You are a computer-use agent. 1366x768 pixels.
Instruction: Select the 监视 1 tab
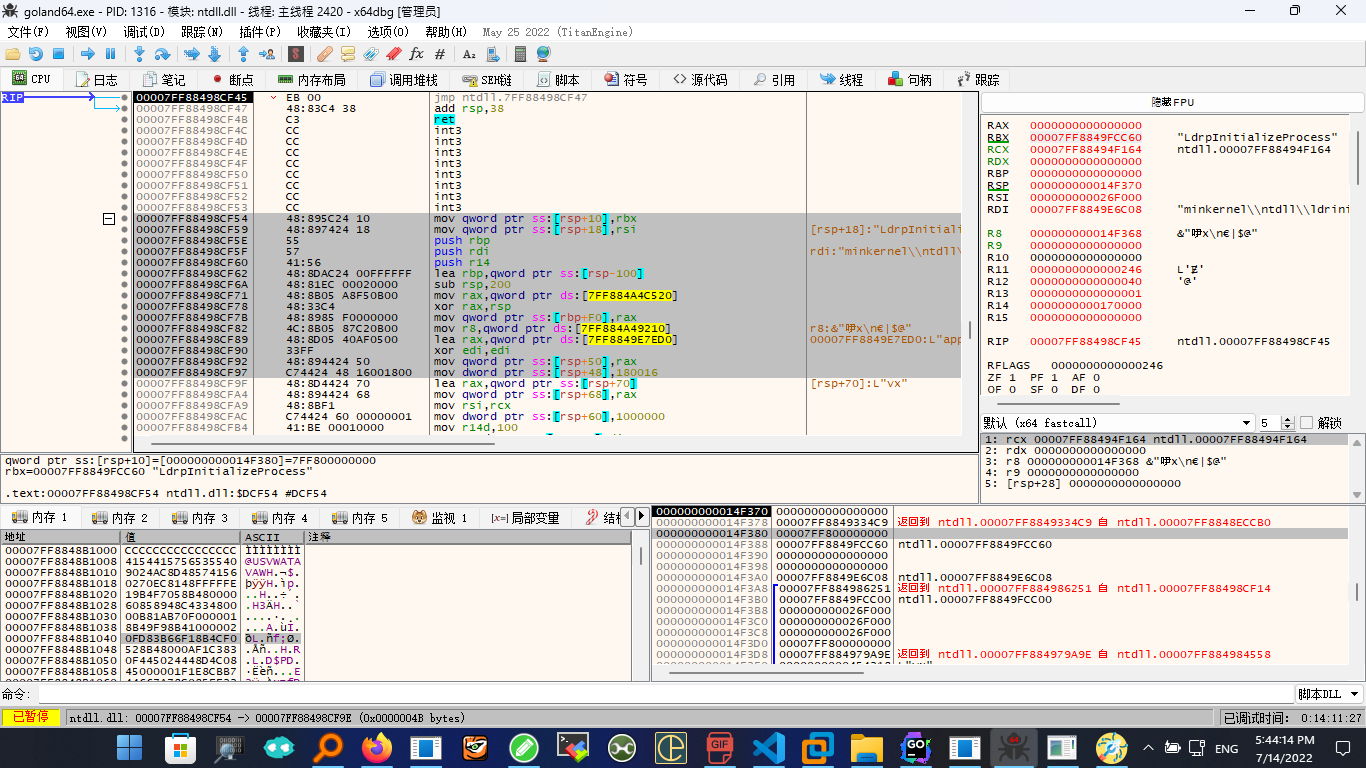(440, 517)
